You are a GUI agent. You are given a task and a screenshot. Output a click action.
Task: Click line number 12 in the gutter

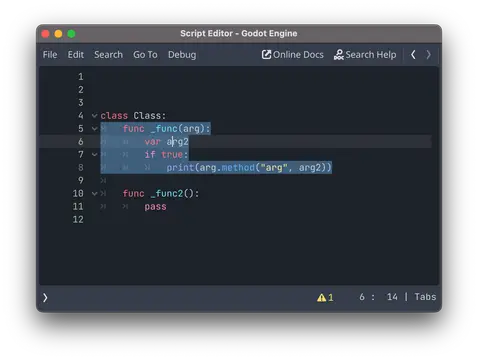[x=78, y=219]
